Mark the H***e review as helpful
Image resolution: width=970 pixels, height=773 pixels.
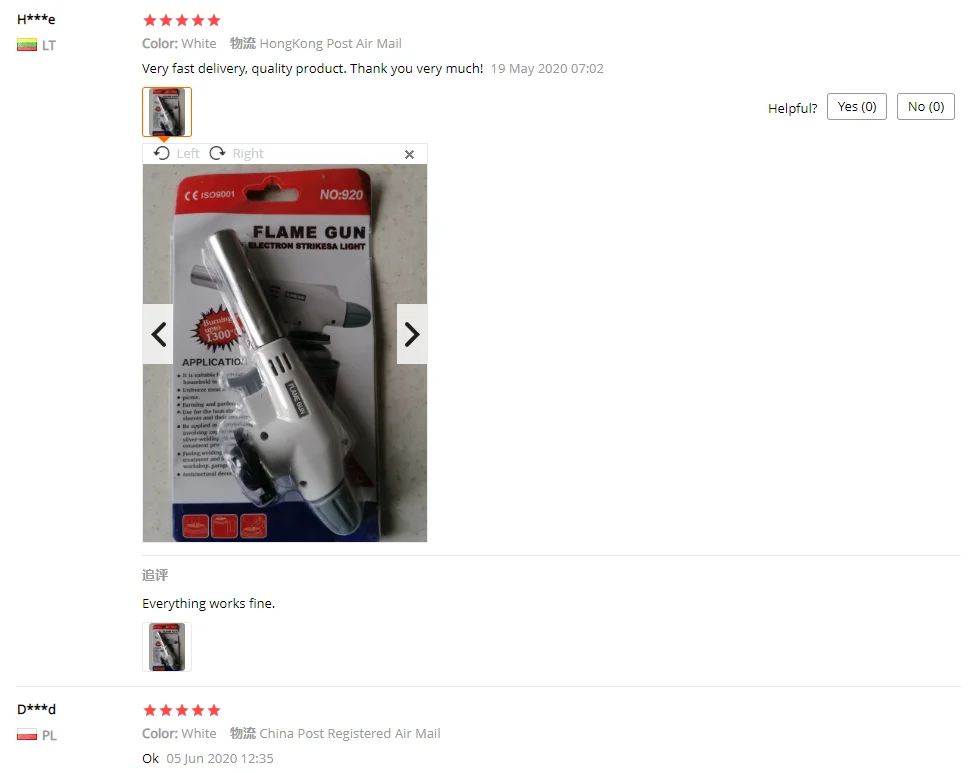coord(857,107)
